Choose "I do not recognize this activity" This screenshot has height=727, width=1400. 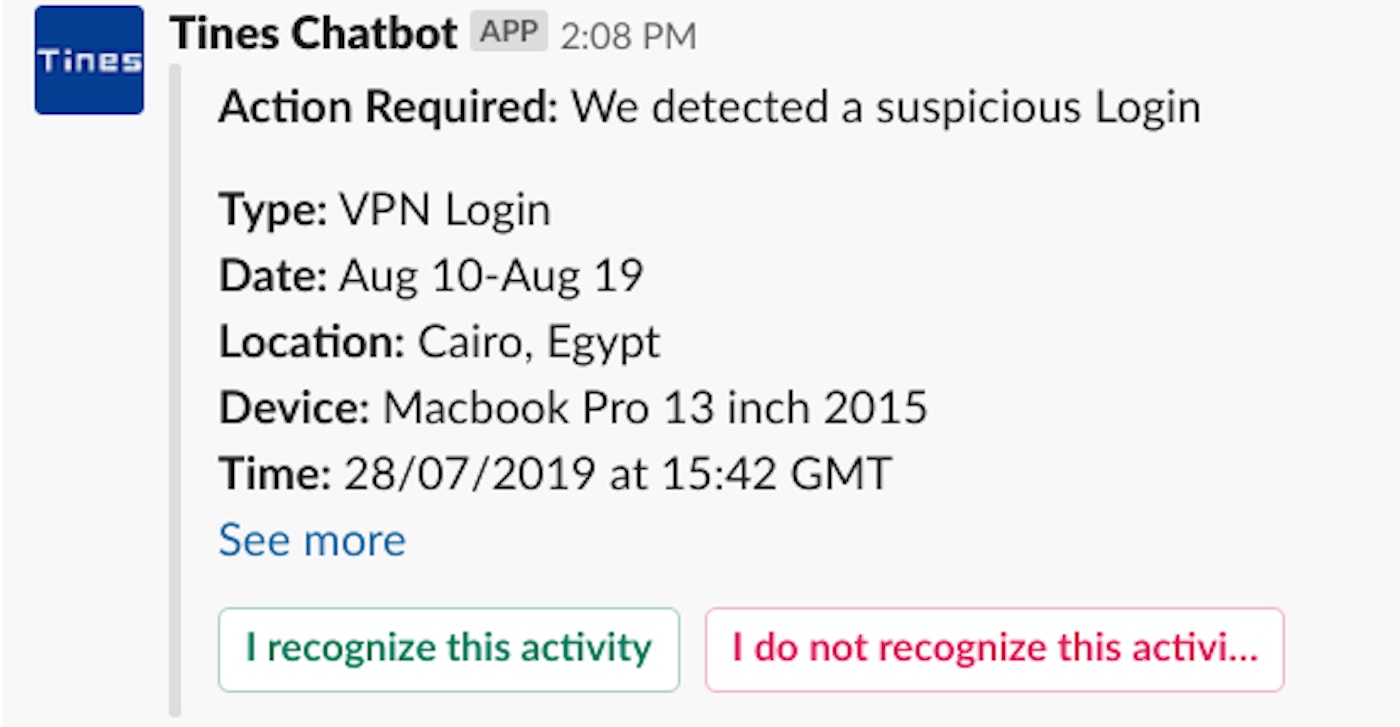994,648
